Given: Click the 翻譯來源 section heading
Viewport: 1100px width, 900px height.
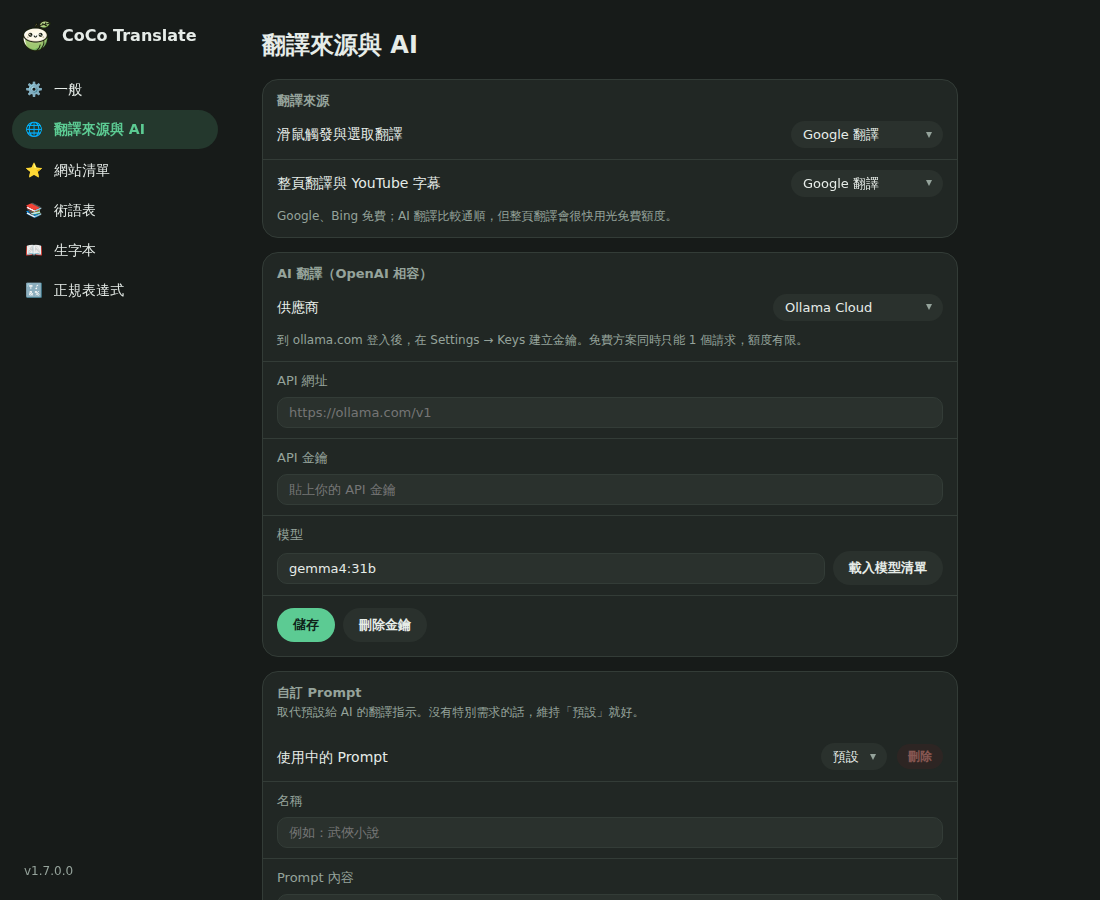Looking at the screenshot, I should point(303,100).
